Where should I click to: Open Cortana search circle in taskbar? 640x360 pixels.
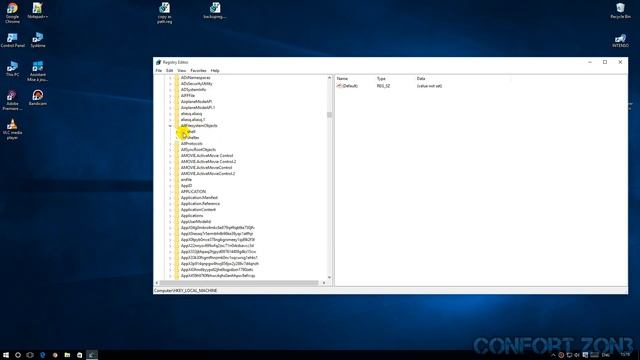18,355
